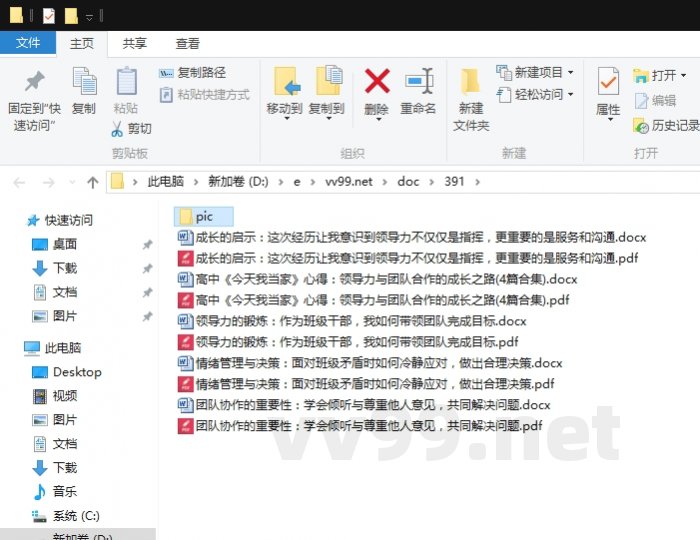Expand the chevron after 391 breadcrumb
Viewport: 700px width, 540px height.
click(x=478, y=182)
